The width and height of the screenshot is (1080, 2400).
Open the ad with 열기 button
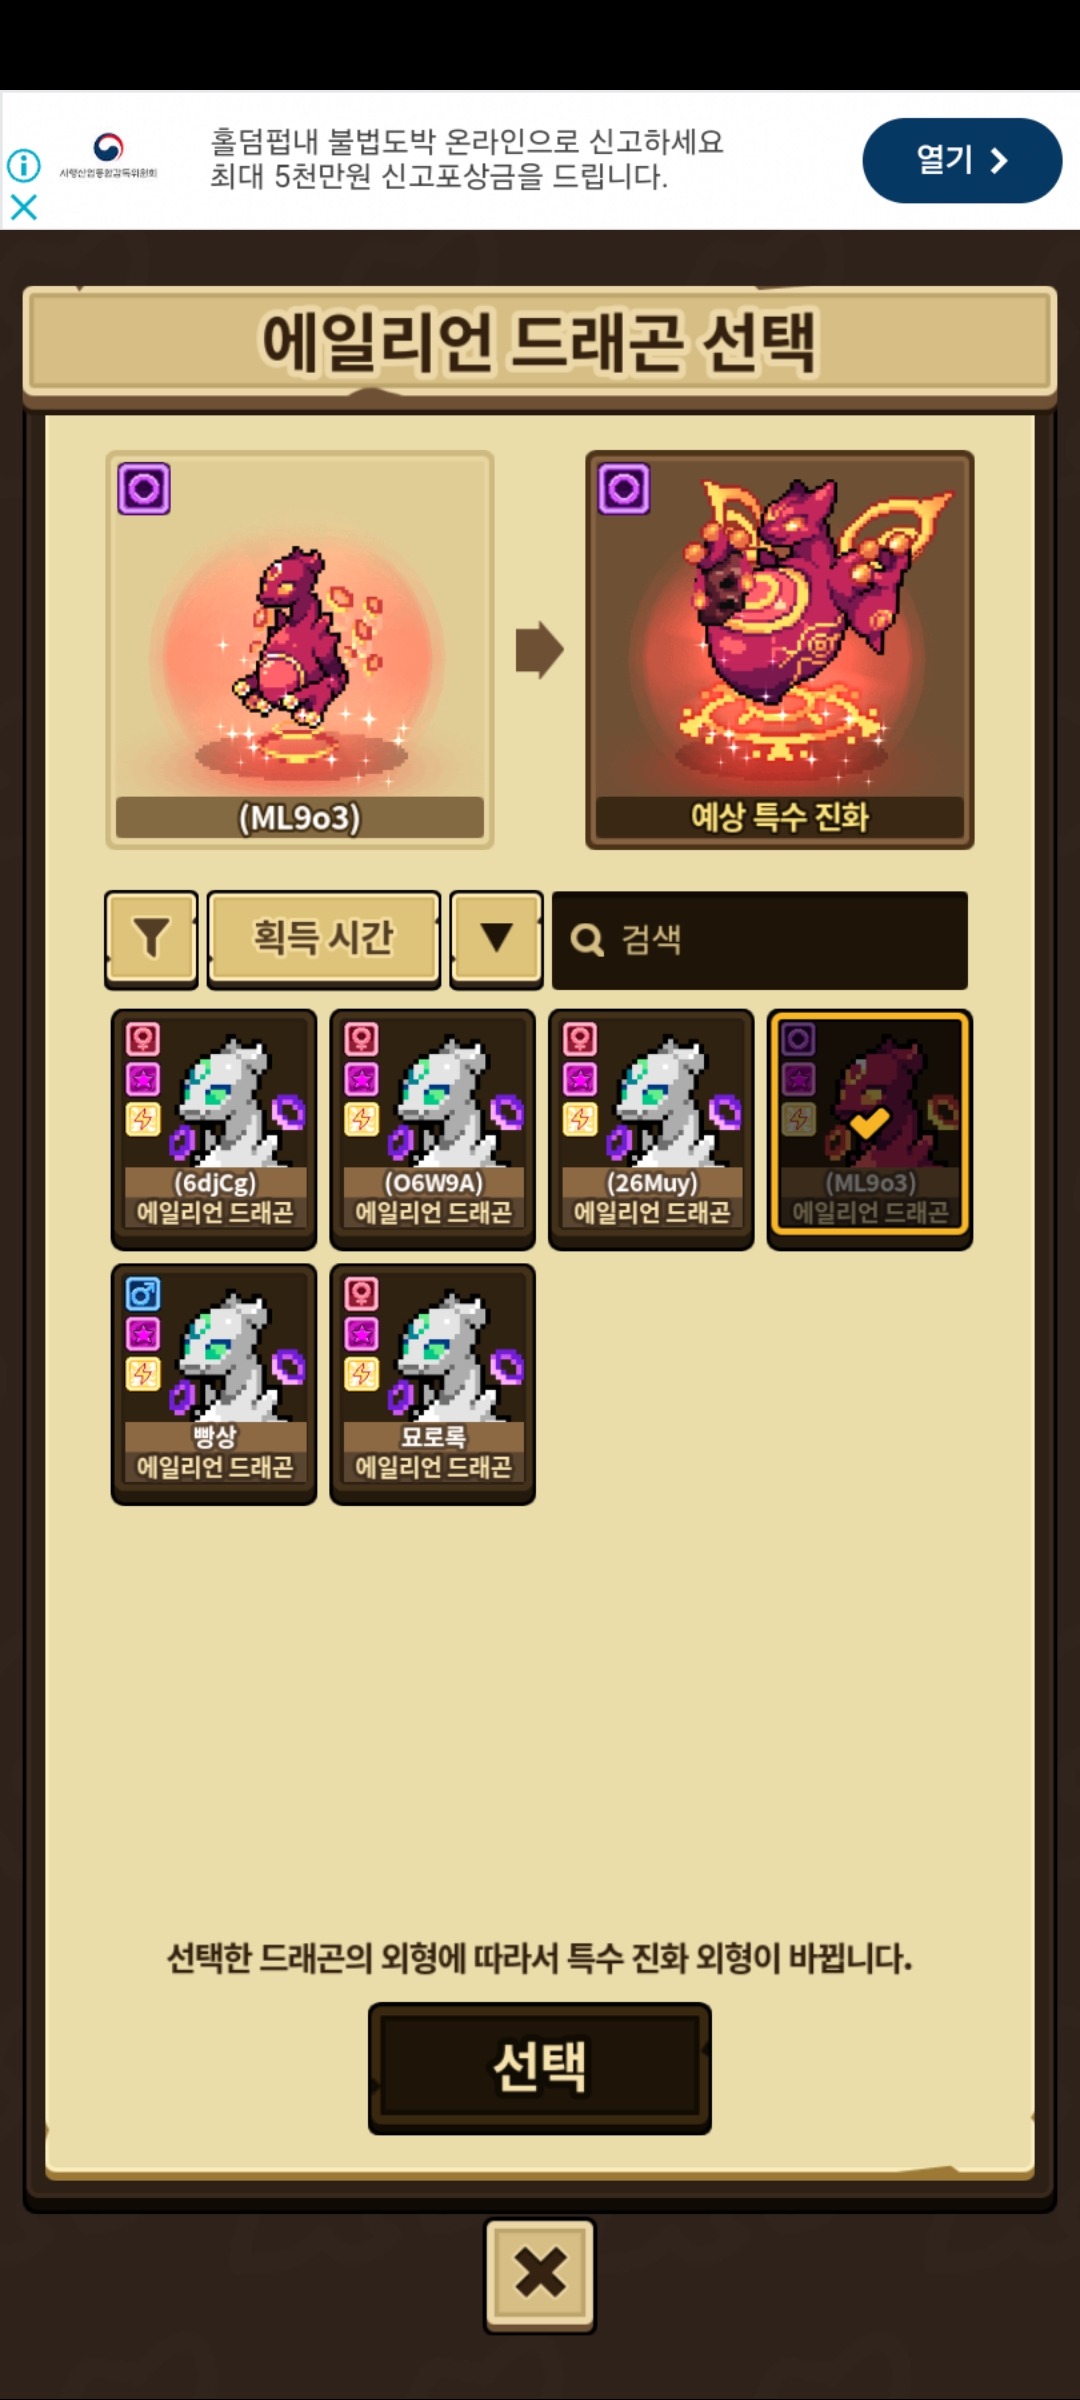pos(962,160)
